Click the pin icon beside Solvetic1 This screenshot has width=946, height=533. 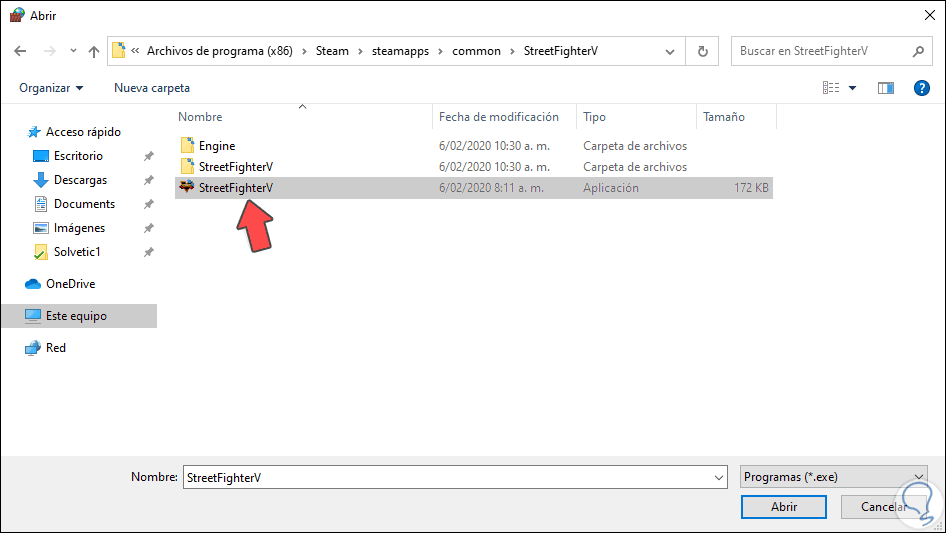point(148,252)
